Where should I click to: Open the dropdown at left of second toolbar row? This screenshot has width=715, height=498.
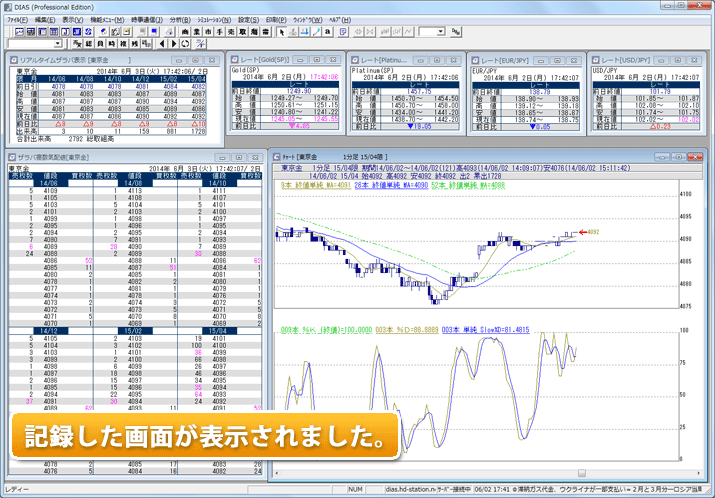59,44
